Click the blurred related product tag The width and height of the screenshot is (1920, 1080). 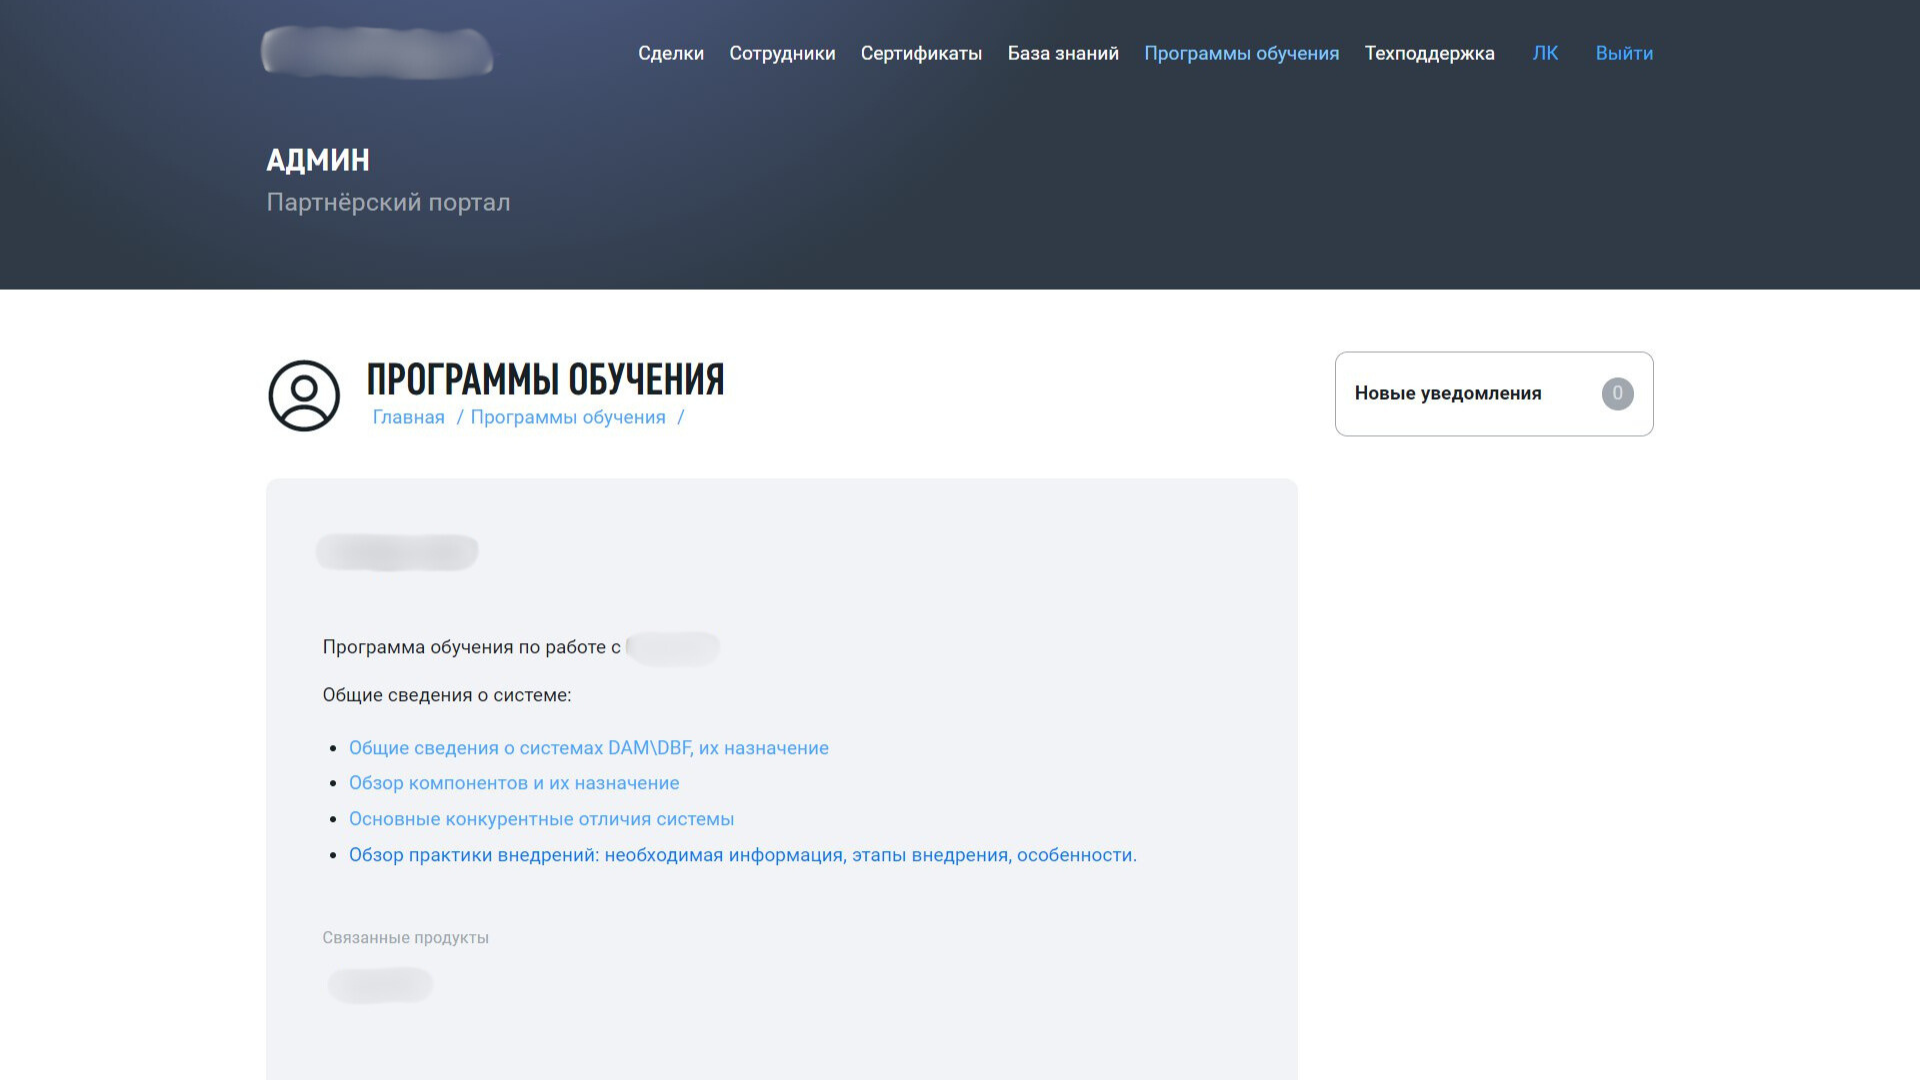click(380, 985)
